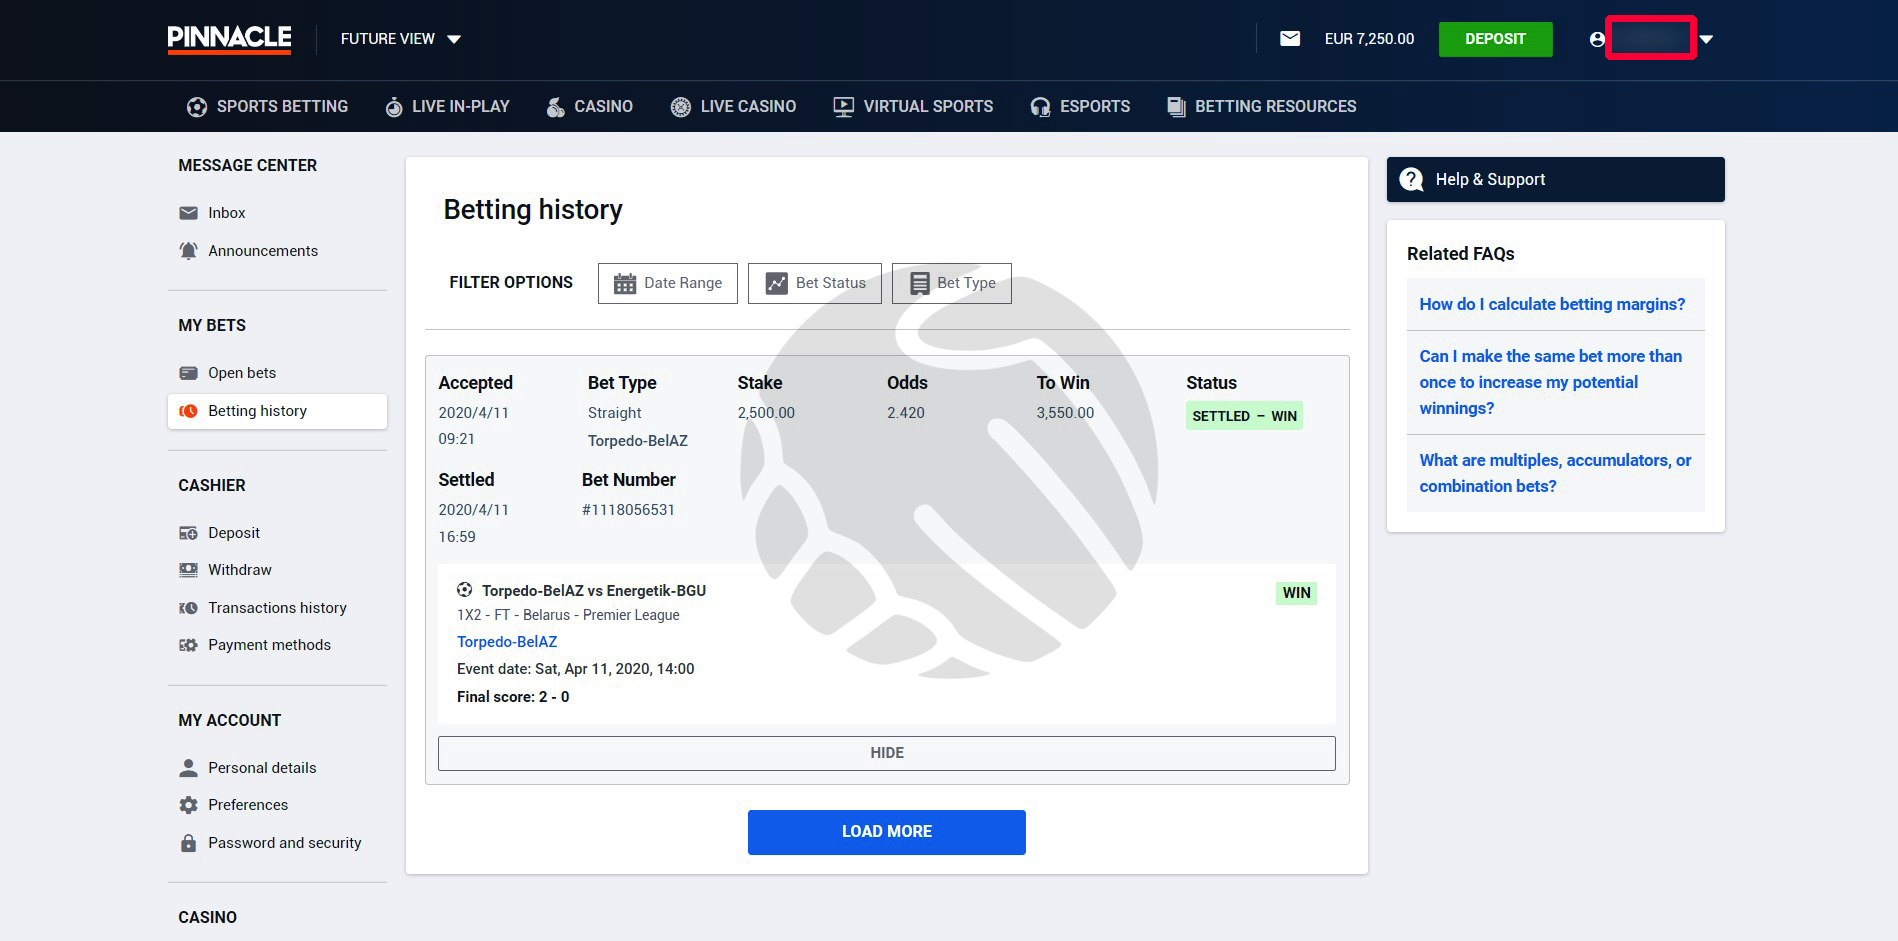This screenshot has width=1898, height=941.
Task: Click the Casino chips icon
Action: pyautogui.click(x=555, y=107)
